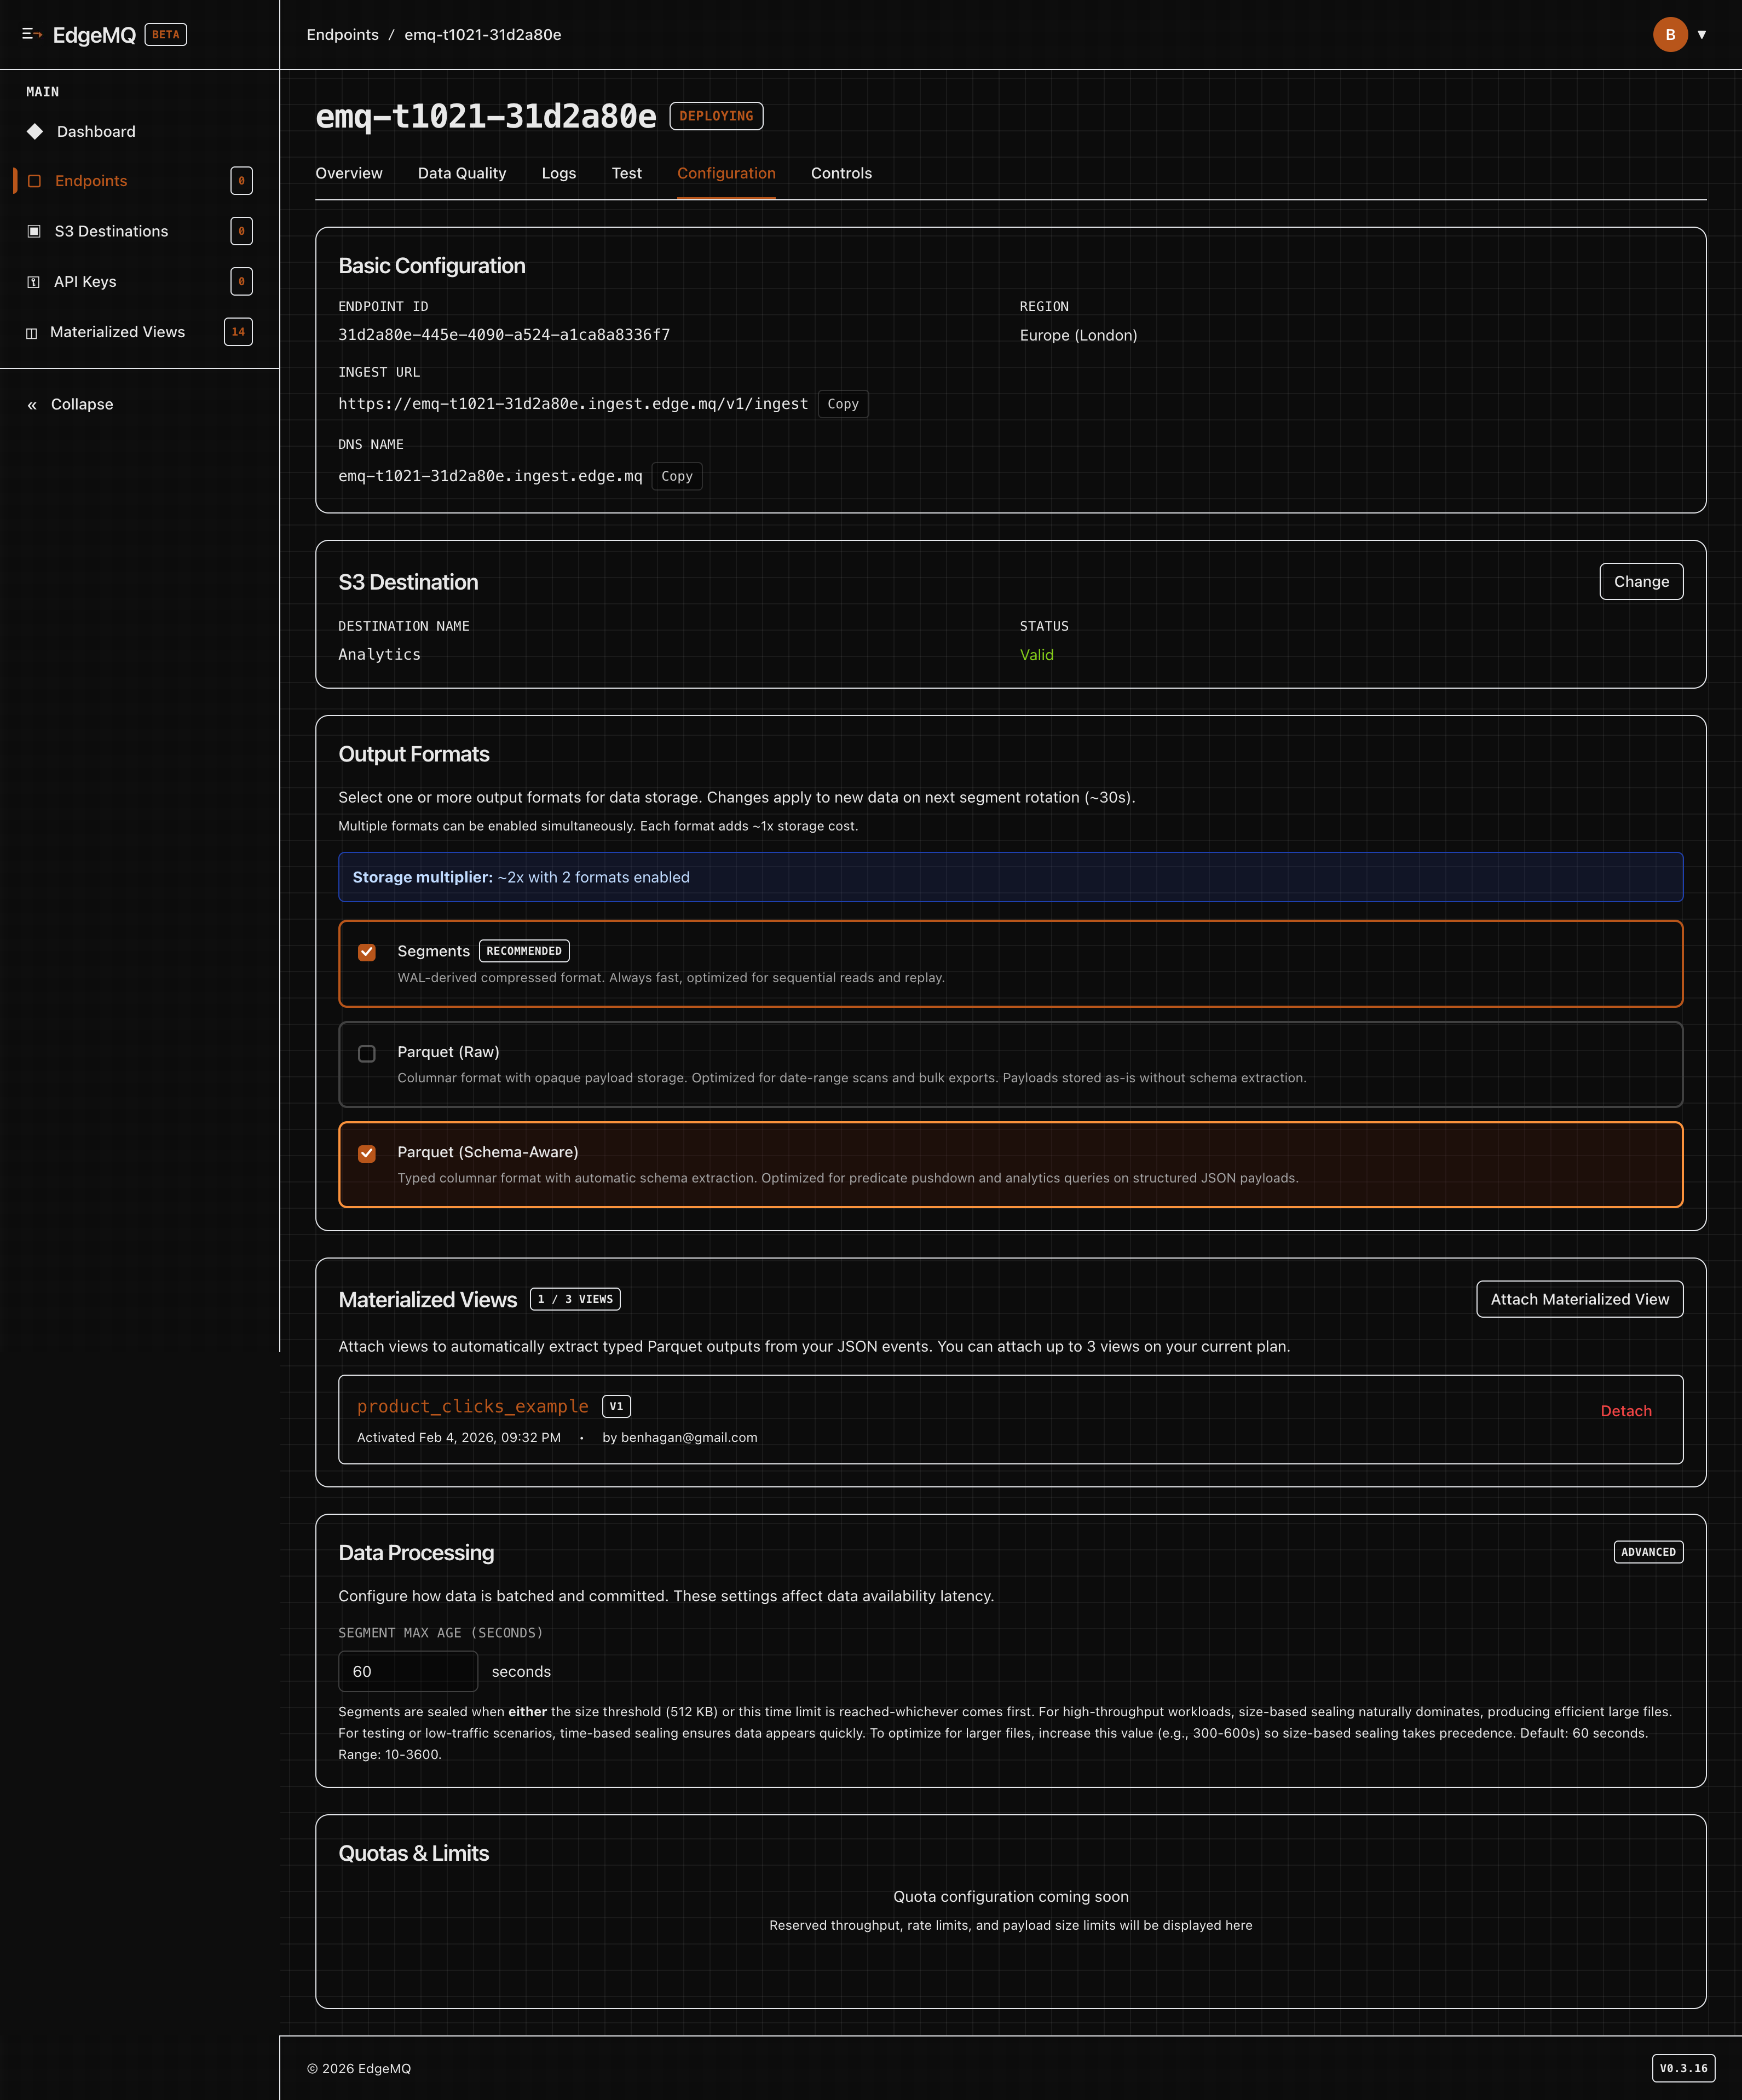The height and width of the screenshot is (2100, 1742).
Task: Select the Endpoints sidebar icon
Action: pyautogui.click(x=34, y=181)
